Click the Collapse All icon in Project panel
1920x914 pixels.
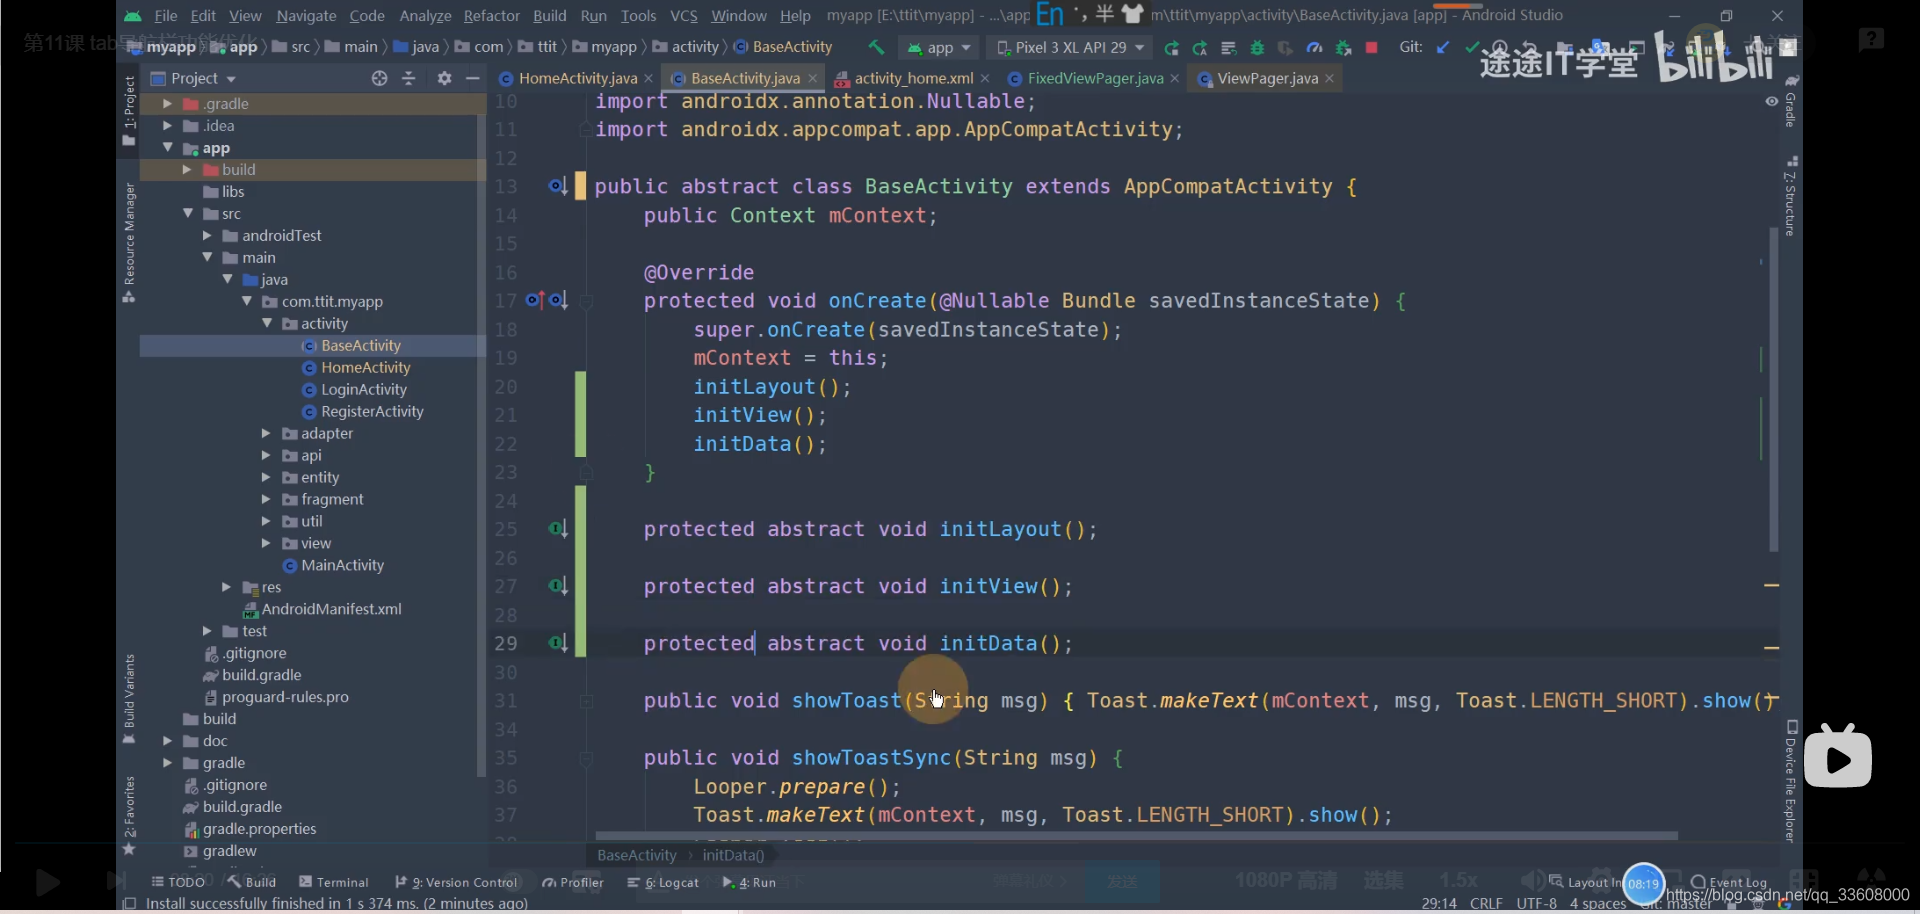(408, 78)
